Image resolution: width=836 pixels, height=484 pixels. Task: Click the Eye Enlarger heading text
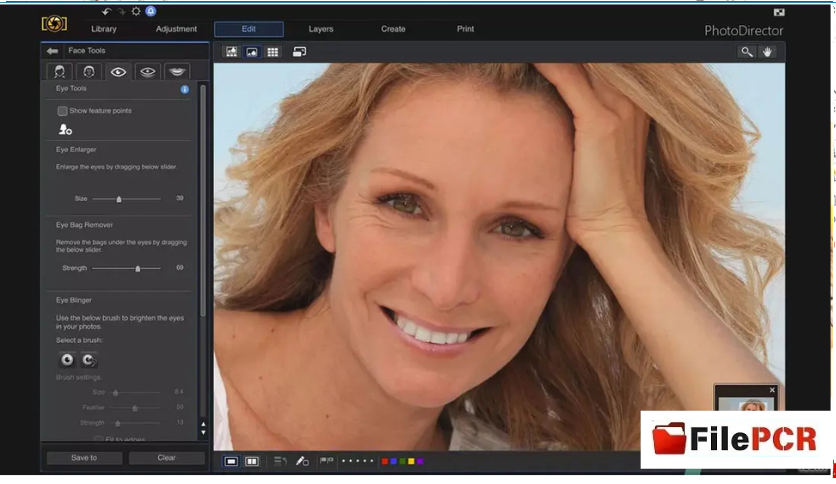tap(76, 150)
